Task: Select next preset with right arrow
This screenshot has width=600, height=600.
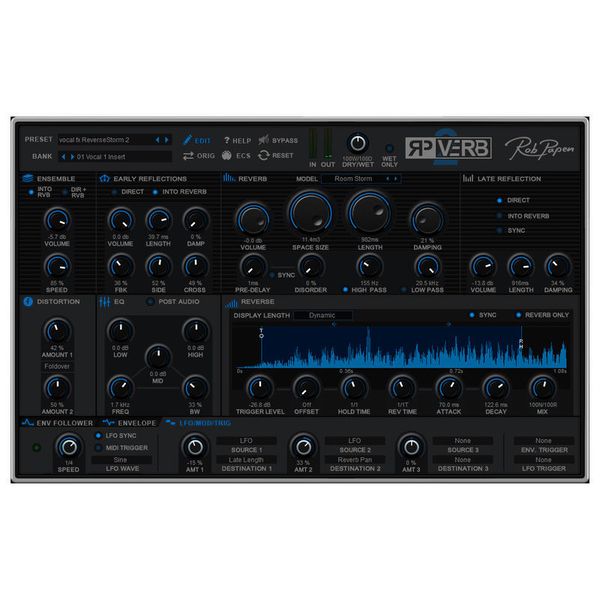Action: point(166,140)
